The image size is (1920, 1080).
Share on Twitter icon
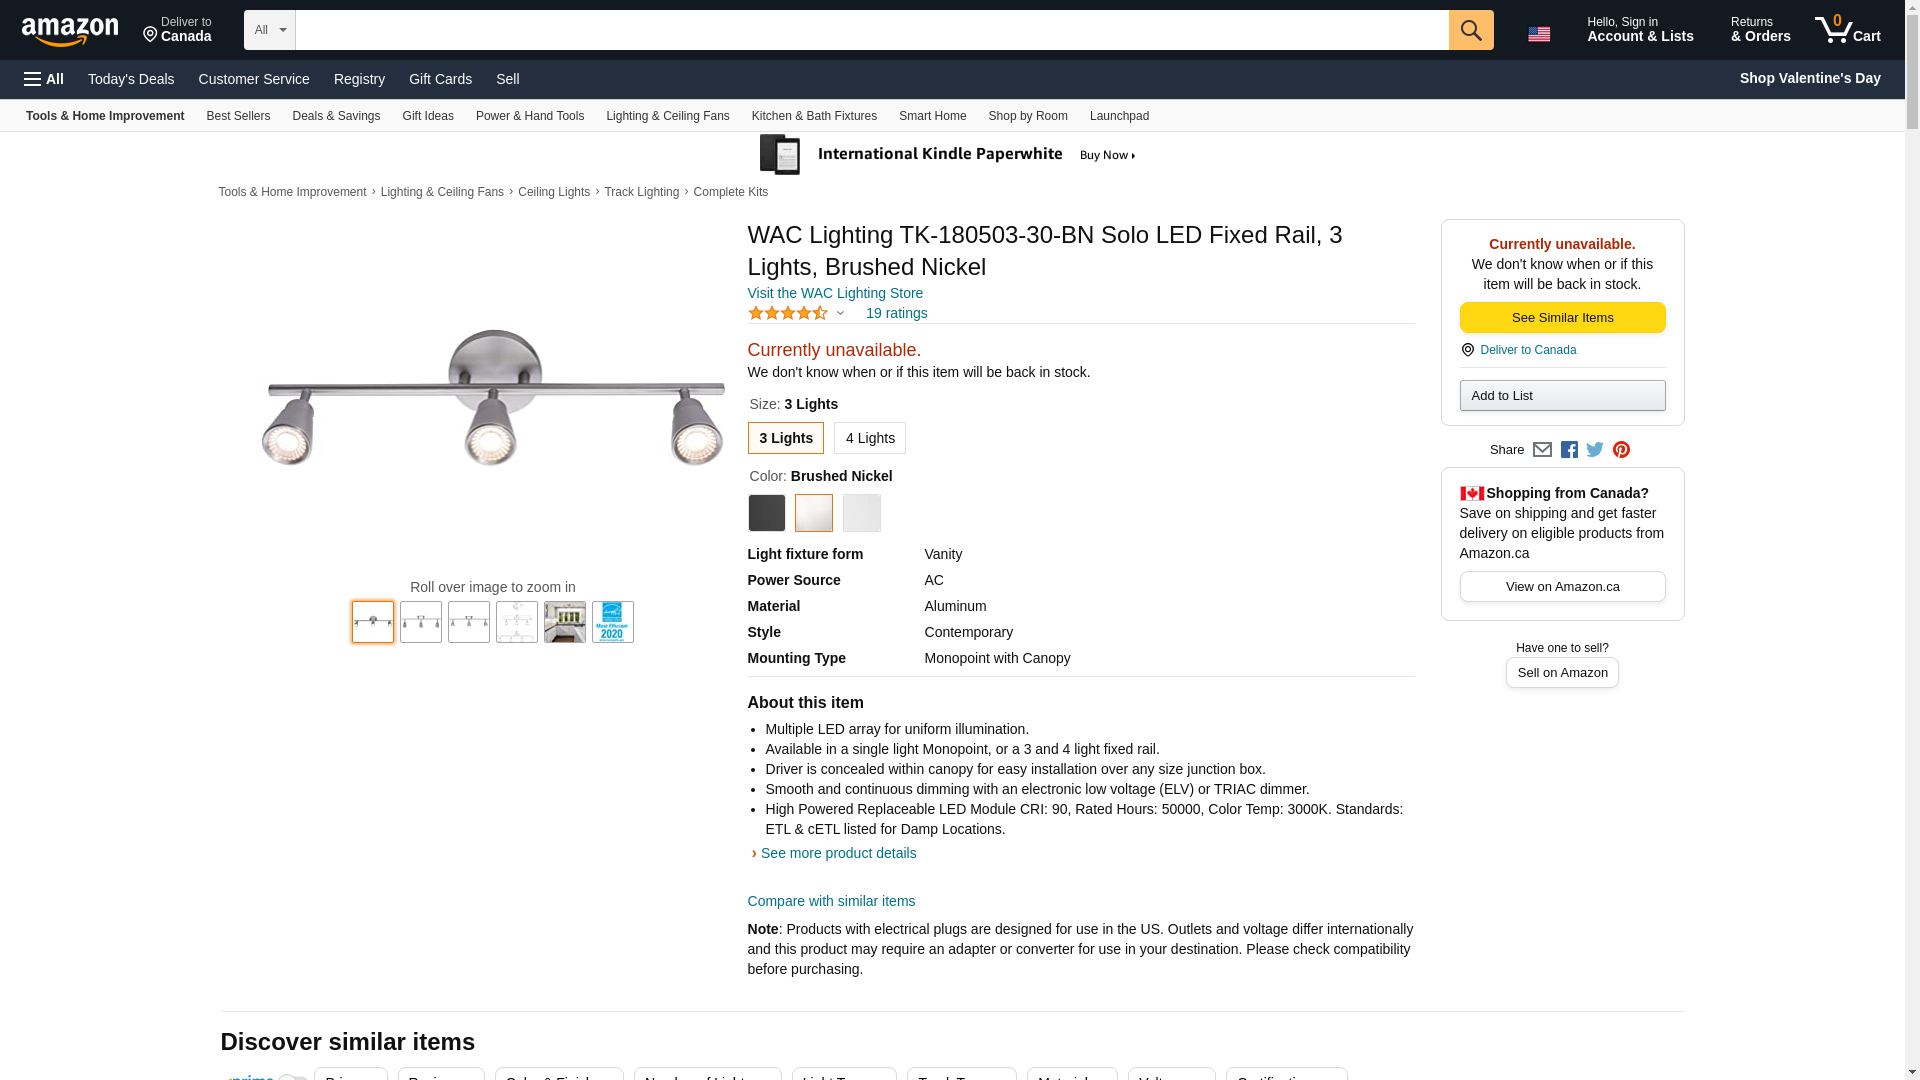point(1595,450)
